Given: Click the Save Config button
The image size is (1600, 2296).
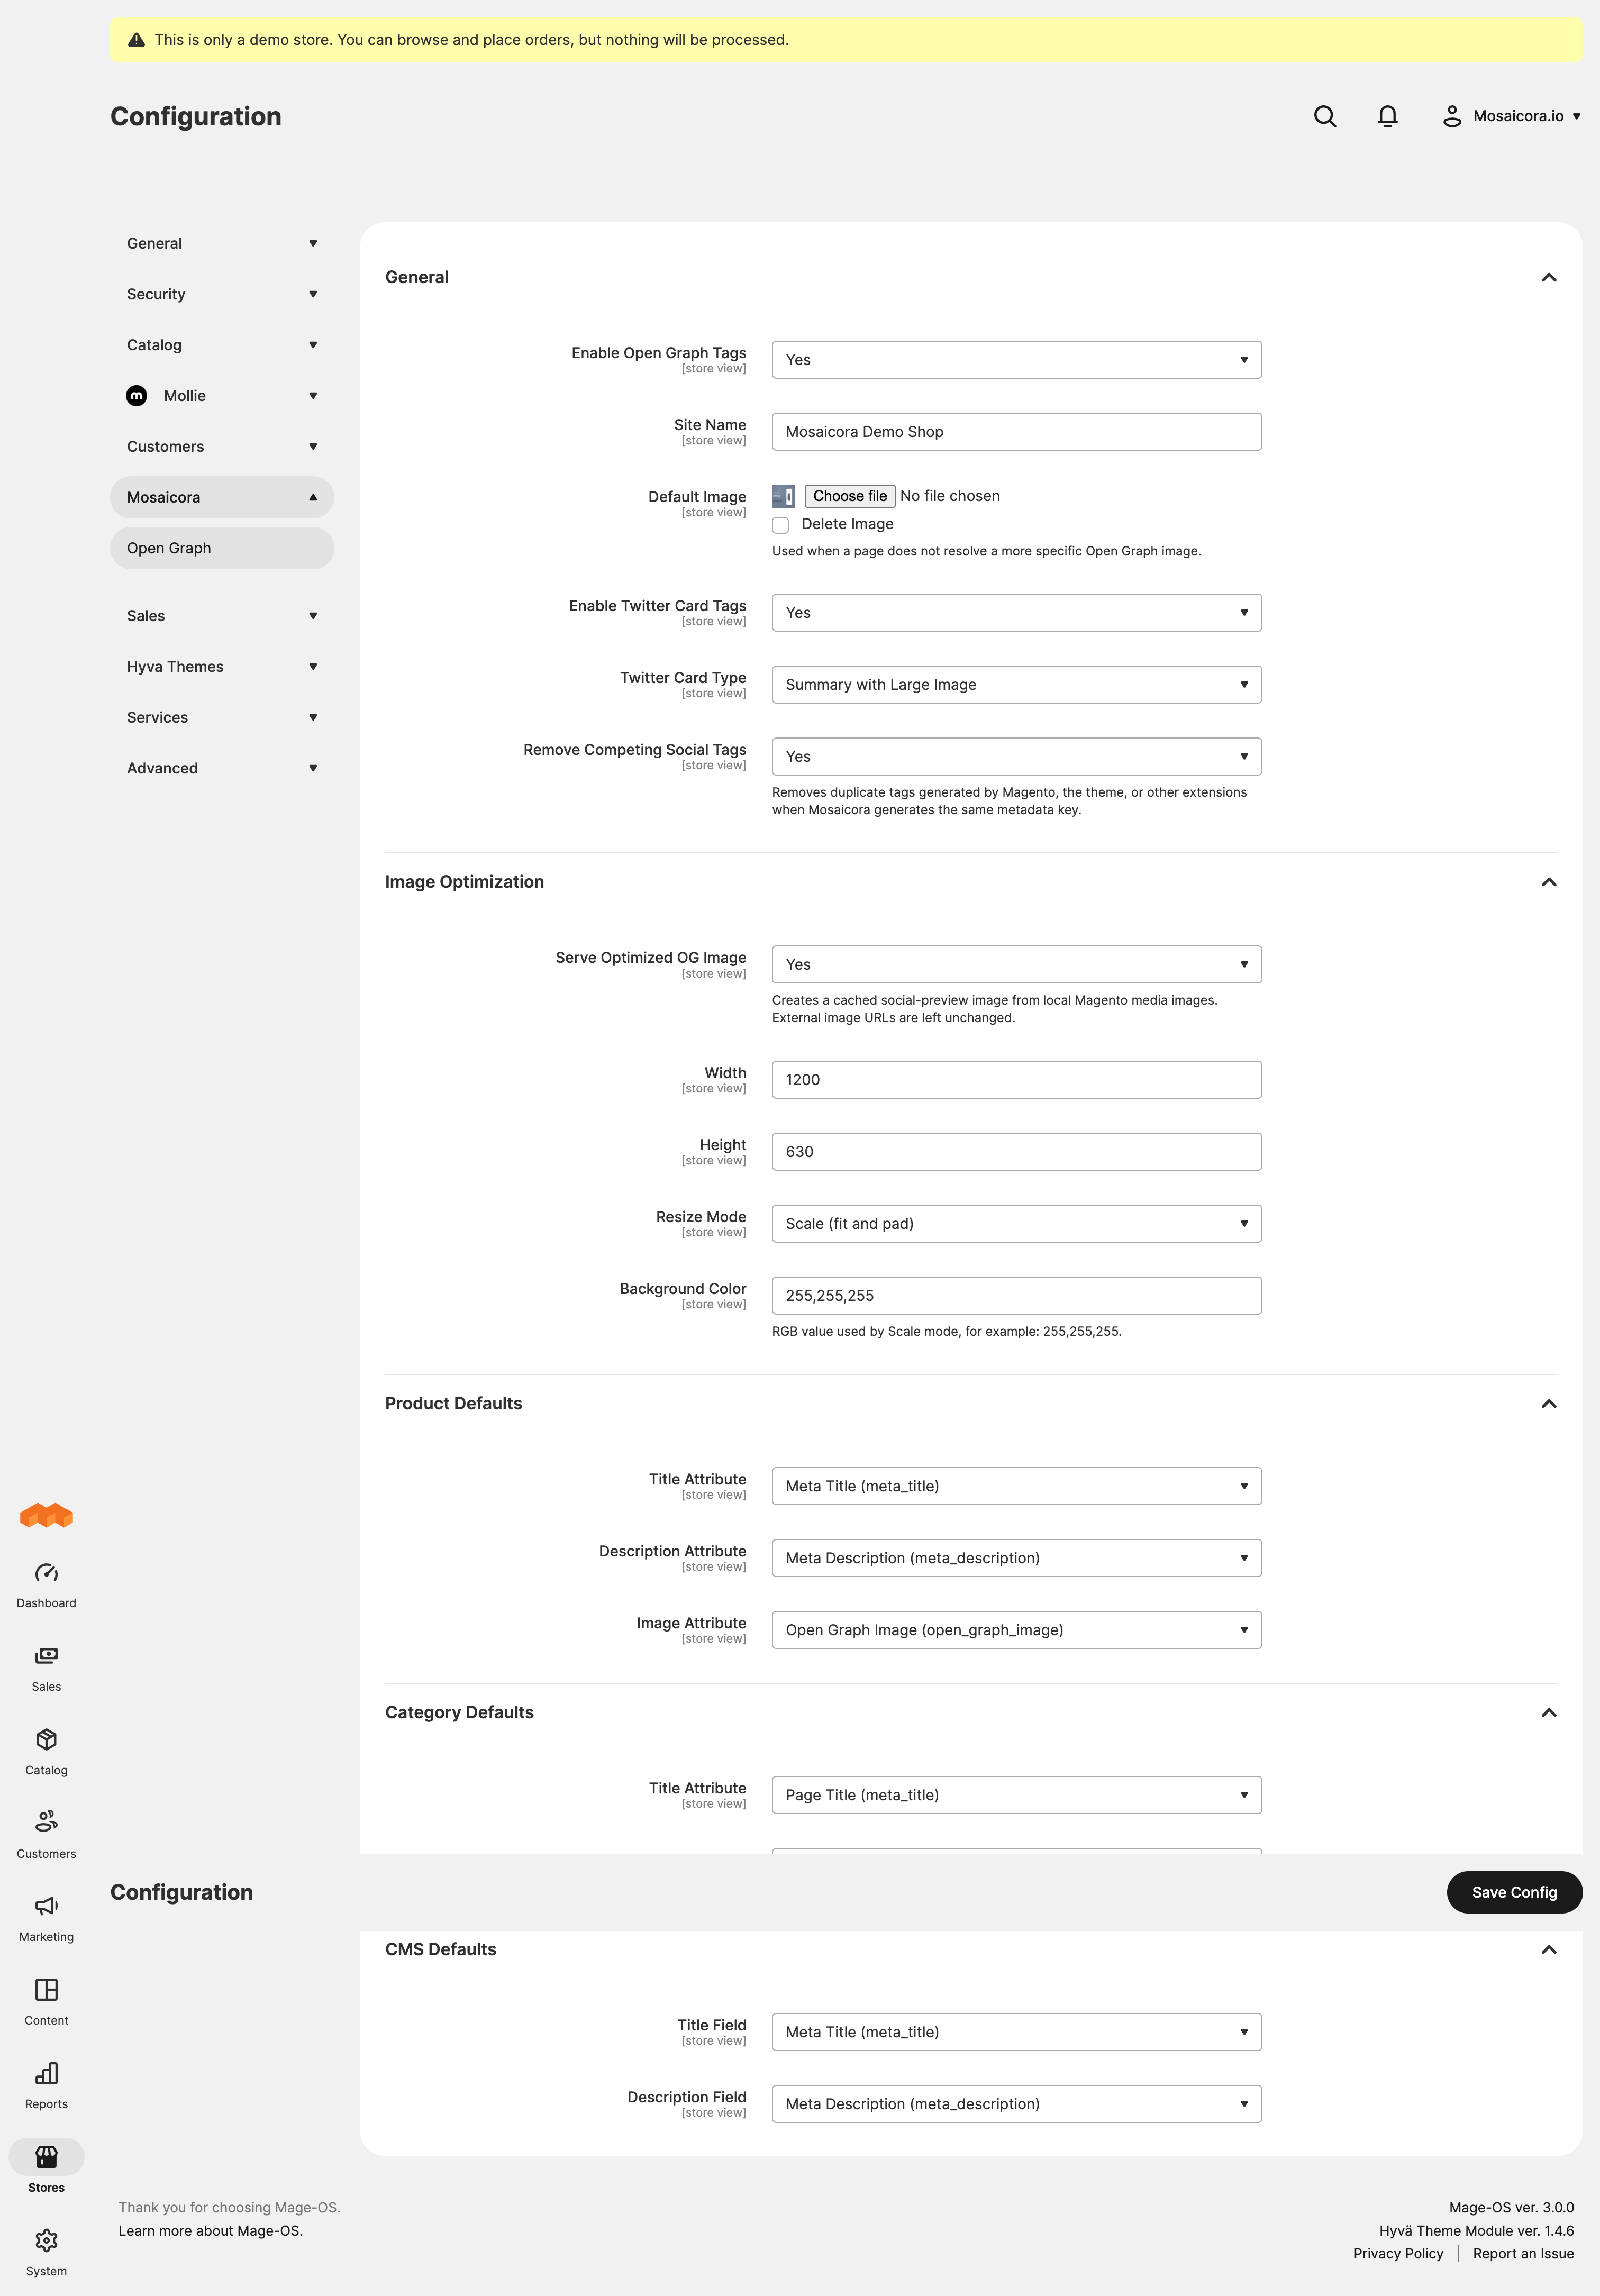Looking at the screenshot, I should tap(1514, 1892).
